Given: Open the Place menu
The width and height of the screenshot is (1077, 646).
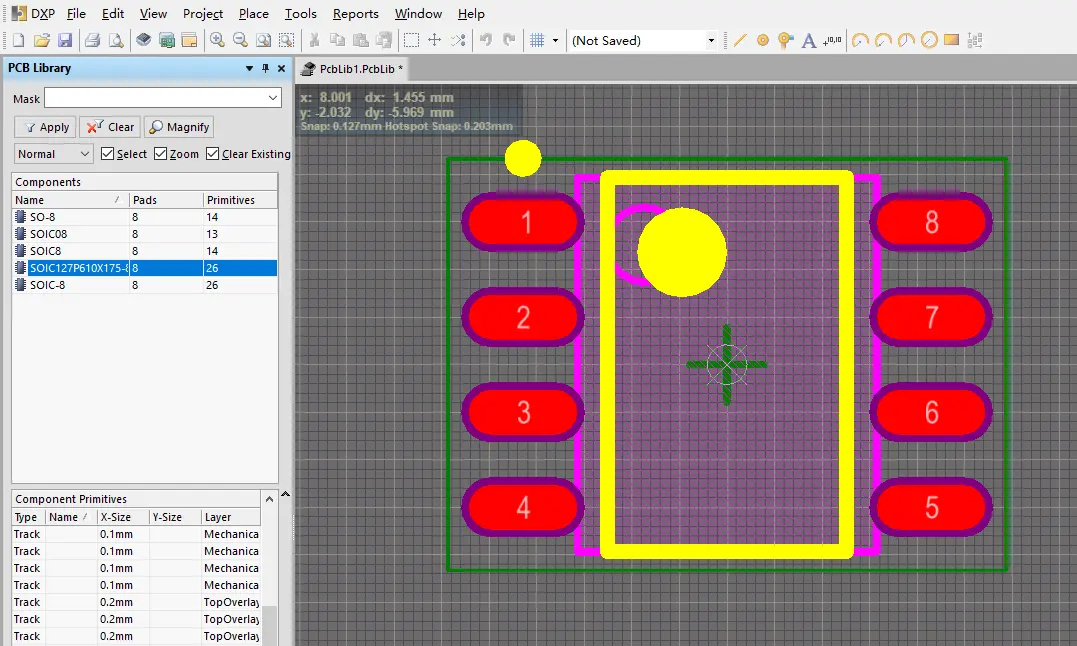Looking at the screenshot, I should 253,14.
